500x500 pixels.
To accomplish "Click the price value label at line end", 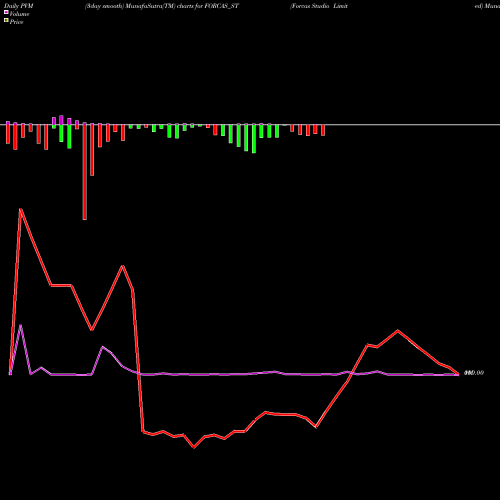I will point(474,373).
